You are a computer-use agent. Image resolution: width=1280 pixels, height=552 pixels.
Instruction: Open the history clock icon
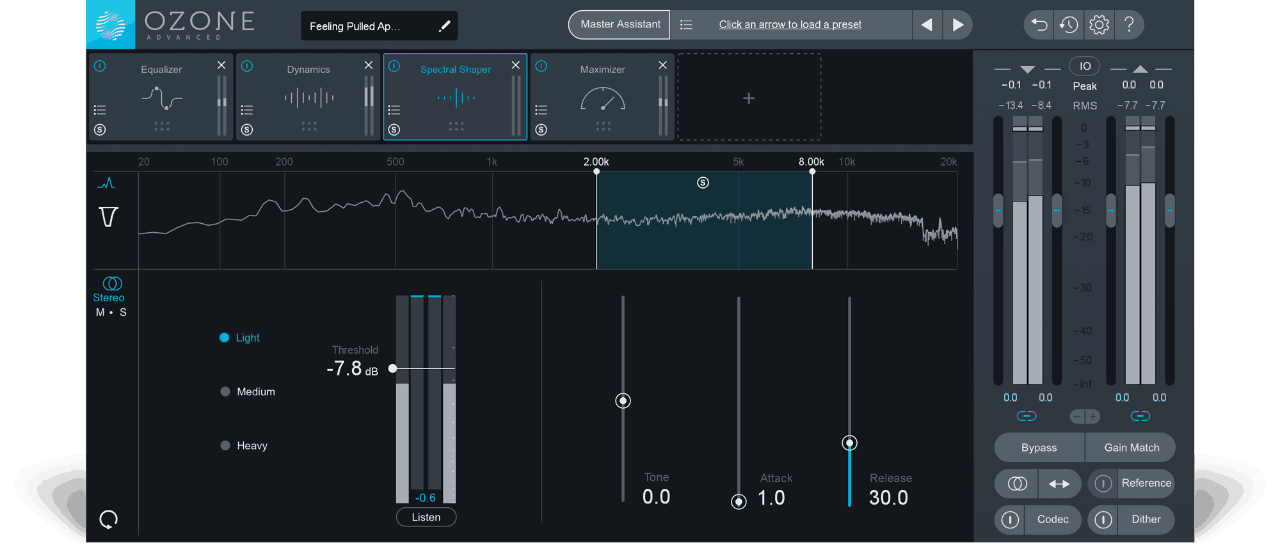pyautogui.click(x=1069, y=25)
